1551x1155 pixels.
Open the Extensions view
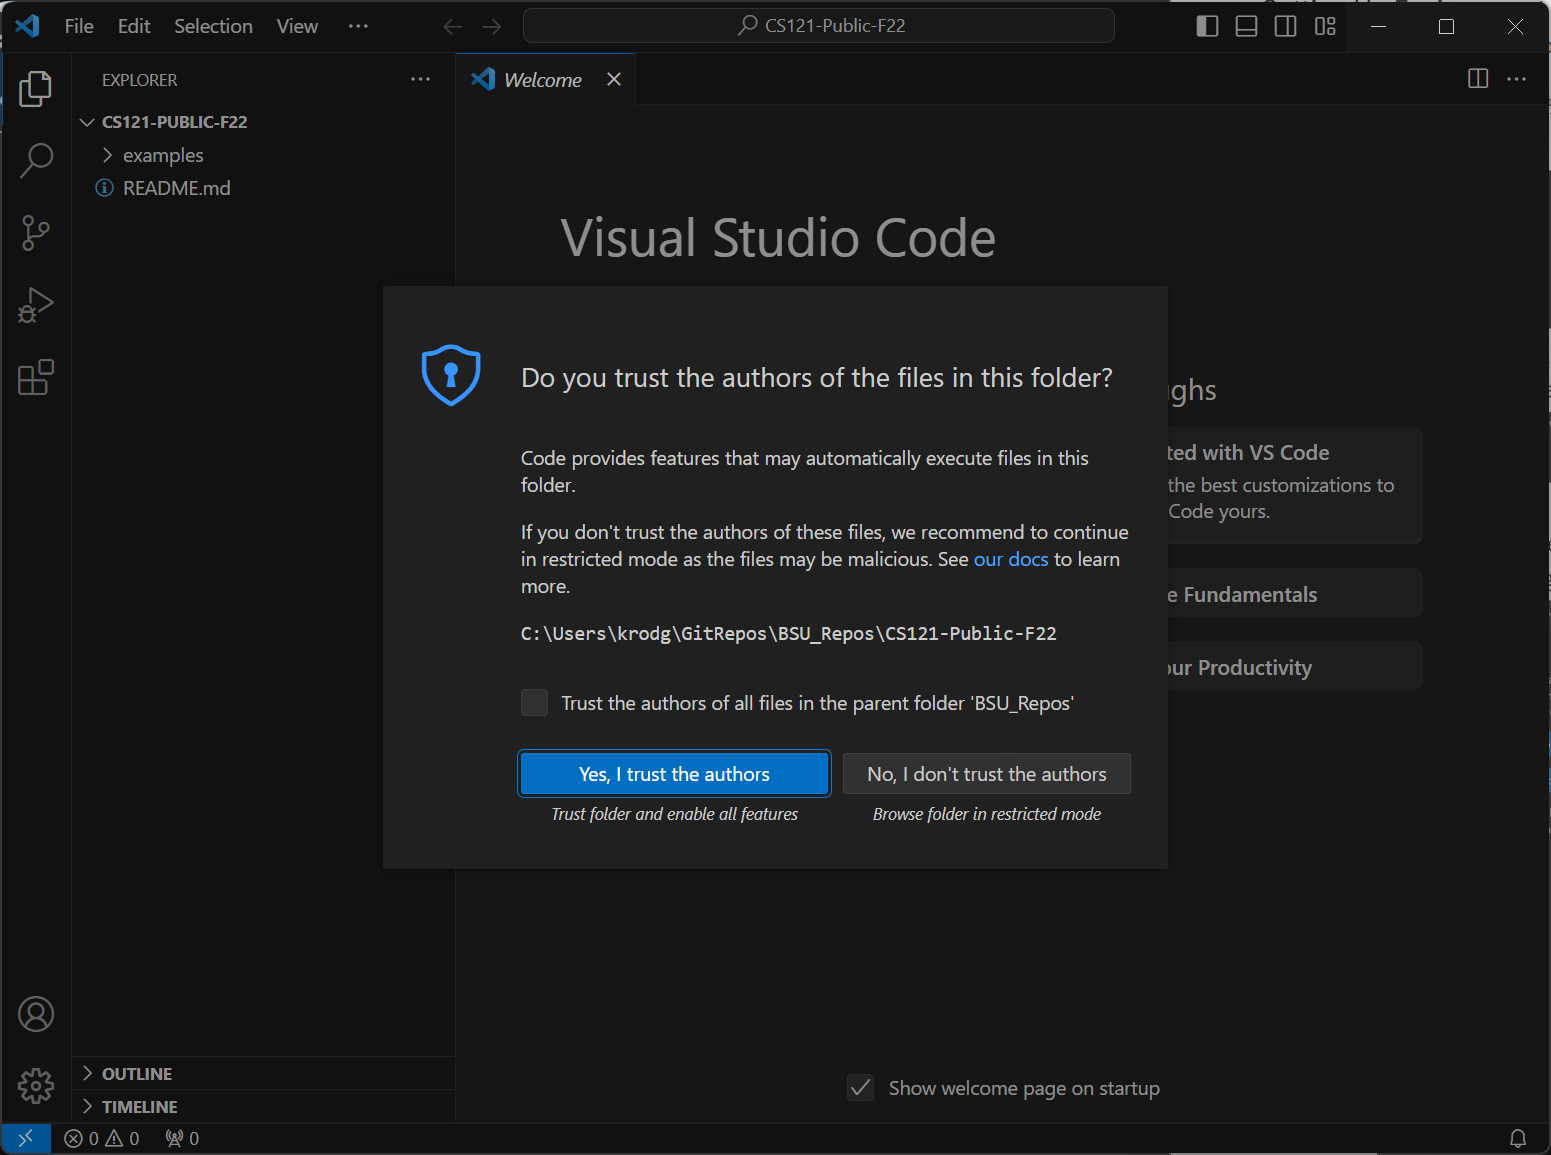[x=36, y=378]
